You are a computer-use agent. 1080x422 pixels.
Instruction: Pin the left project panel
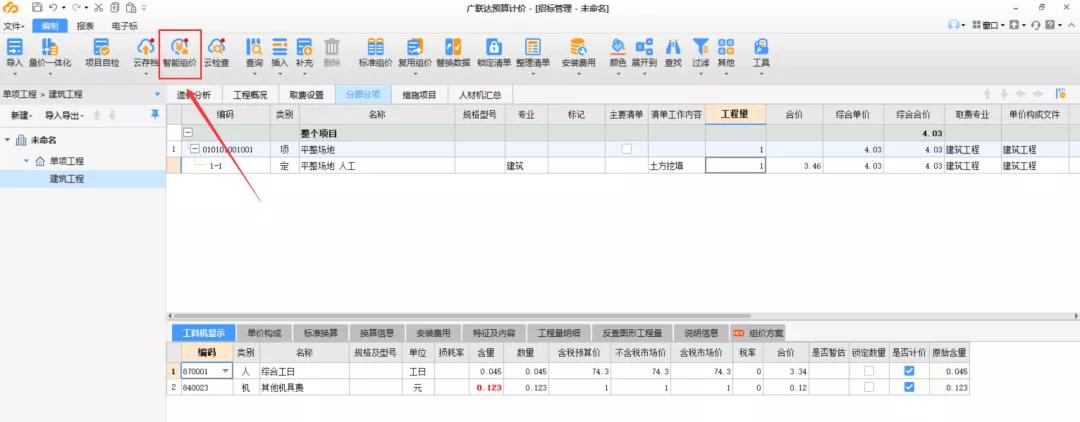tap(155, 114)
